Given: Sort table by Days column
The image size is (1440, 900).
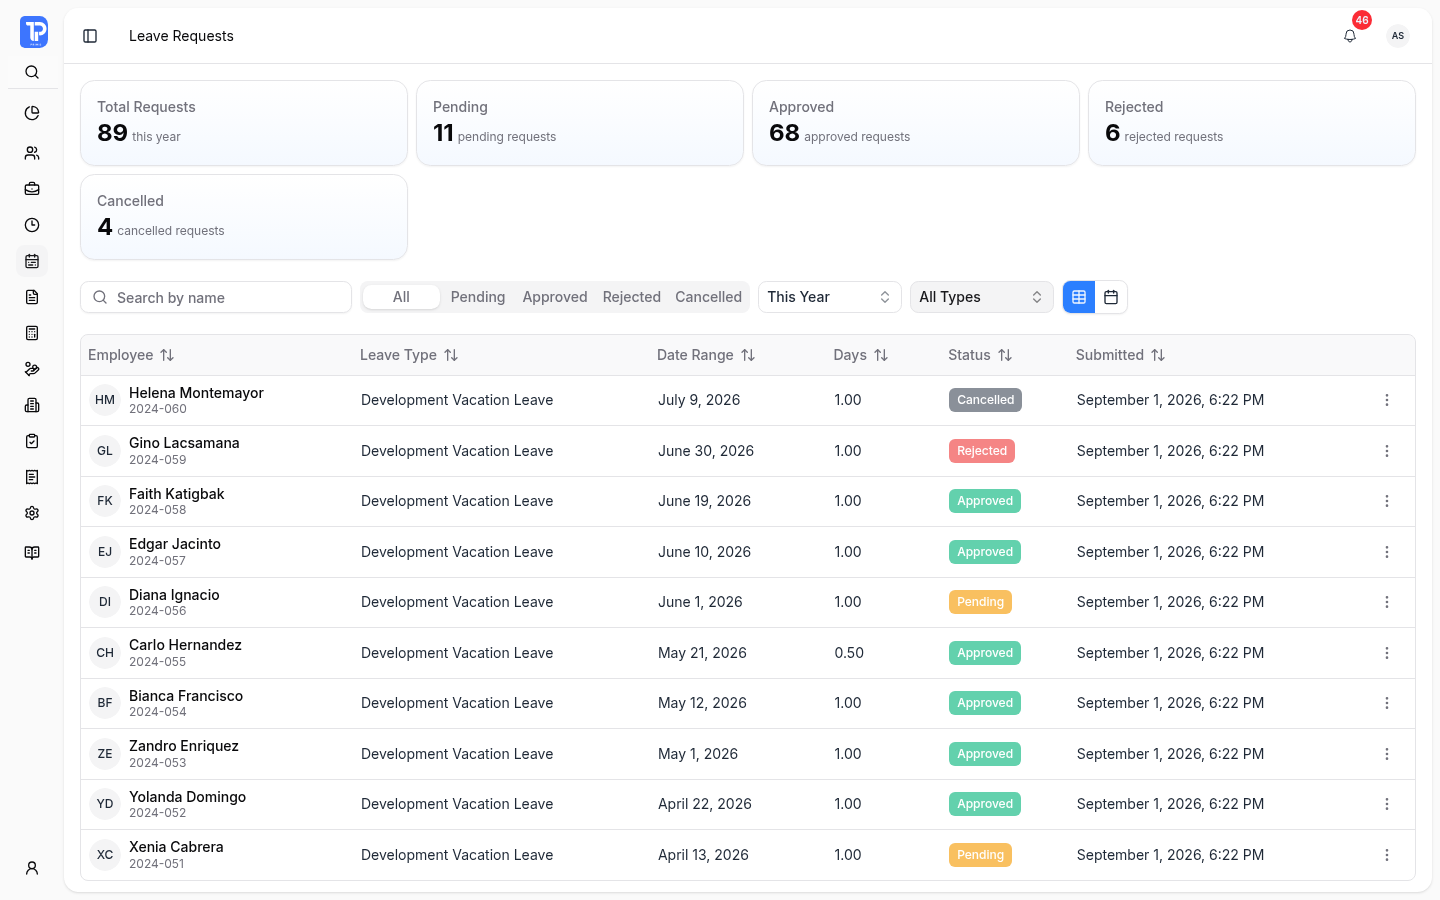Looking at the screenshot, I should click(861, 355).
